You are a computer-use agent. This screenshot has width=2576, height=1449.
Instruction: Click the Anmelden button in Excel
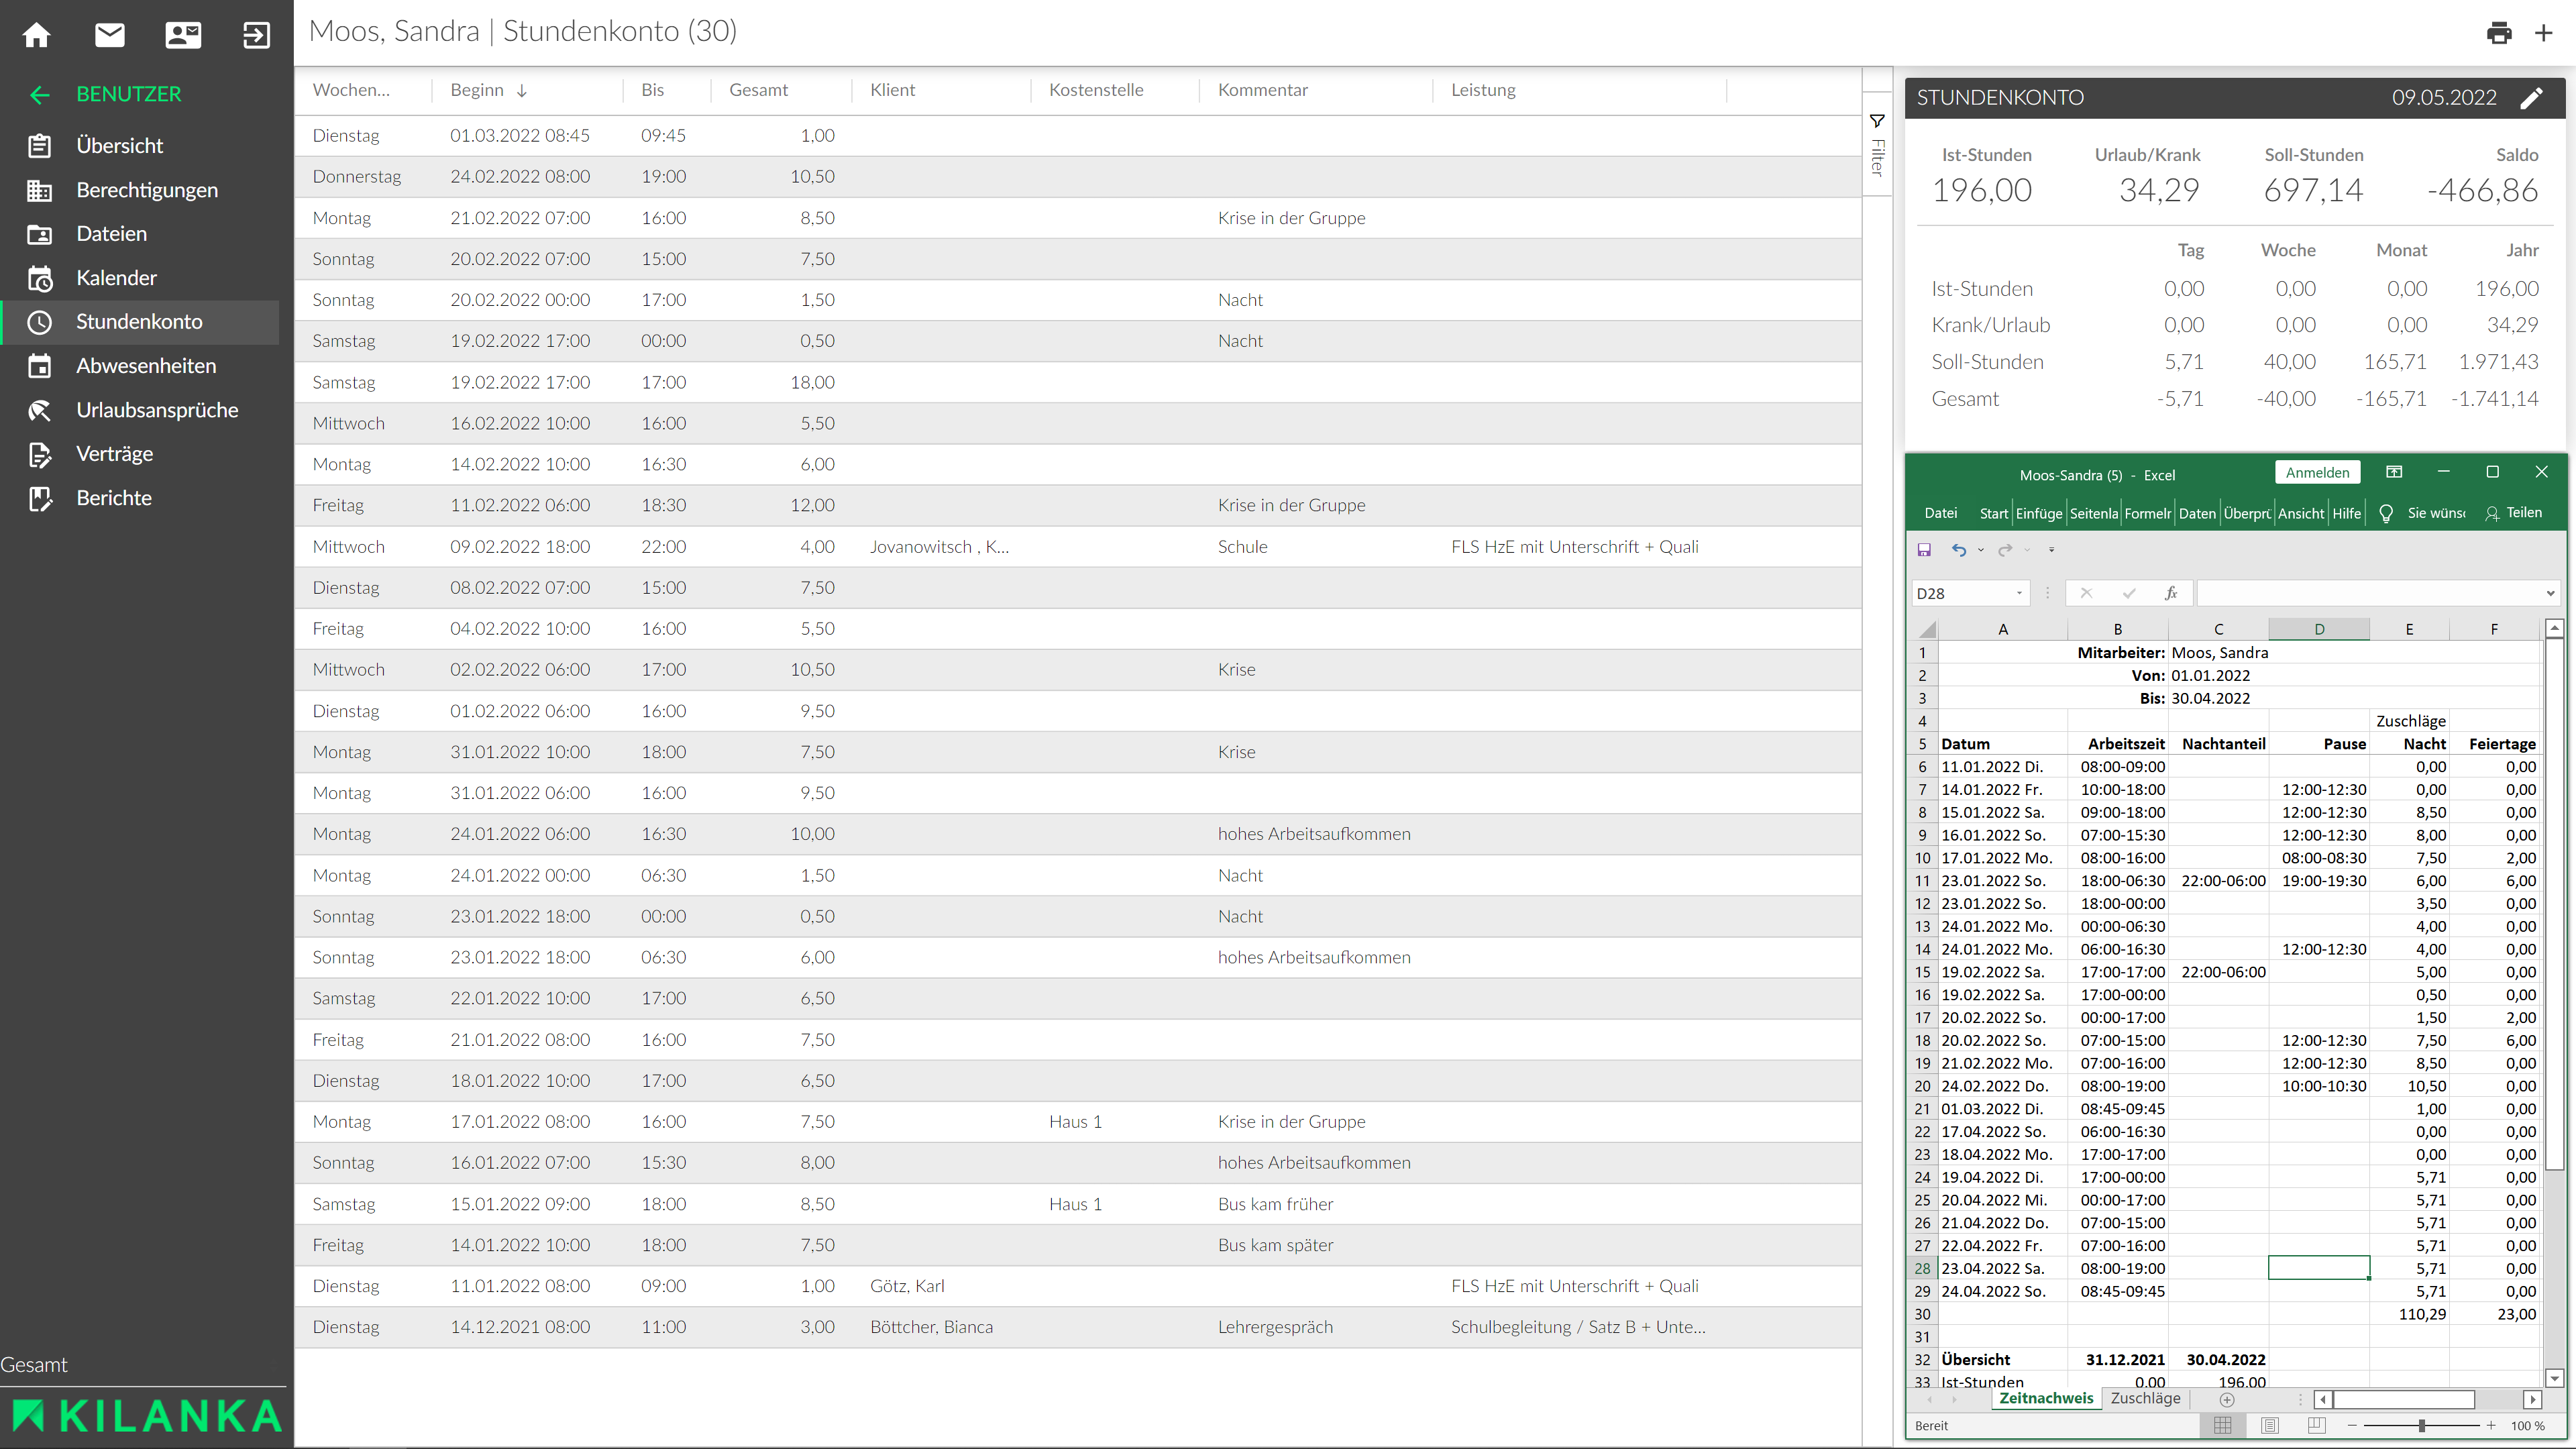pos(2317,473)
